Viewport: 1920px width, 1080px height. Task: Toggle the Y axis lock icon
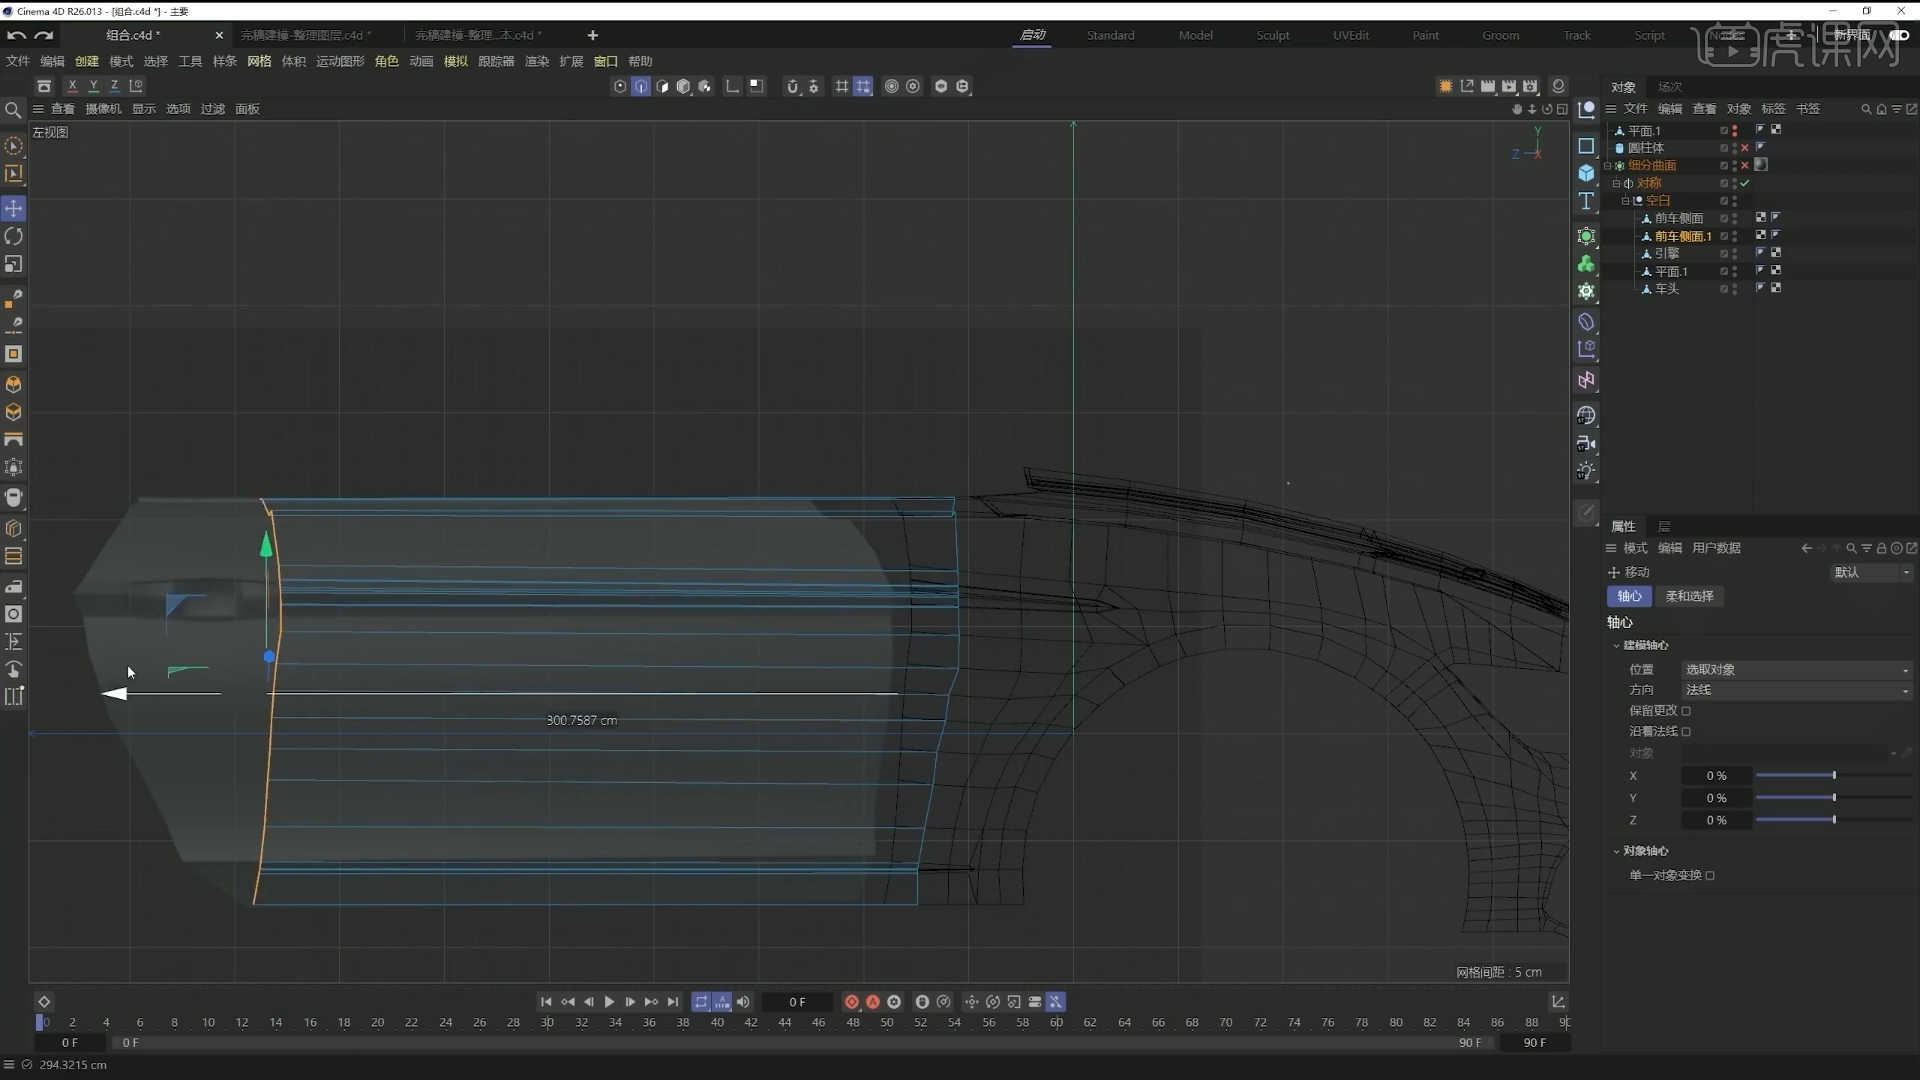(93, 86)
